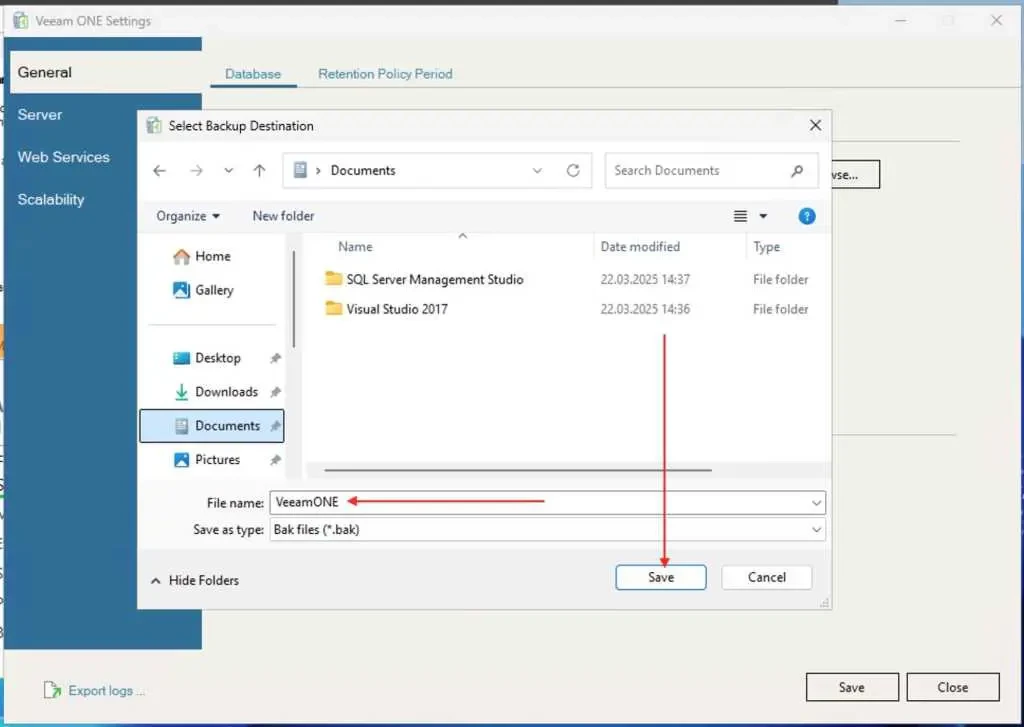Screen dimensions: 1024x727
Task: Click the navigation pane vertical scrollbar
Action: click(294, 299)
